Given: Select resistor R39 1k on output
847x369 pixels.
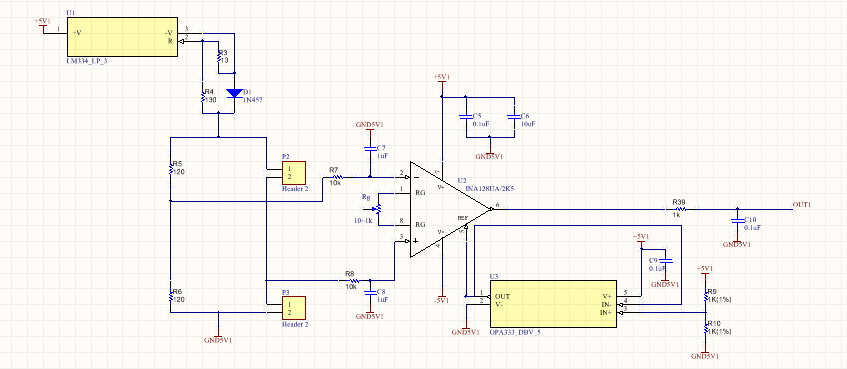Looking at the screenshot, I should point(679,209).
